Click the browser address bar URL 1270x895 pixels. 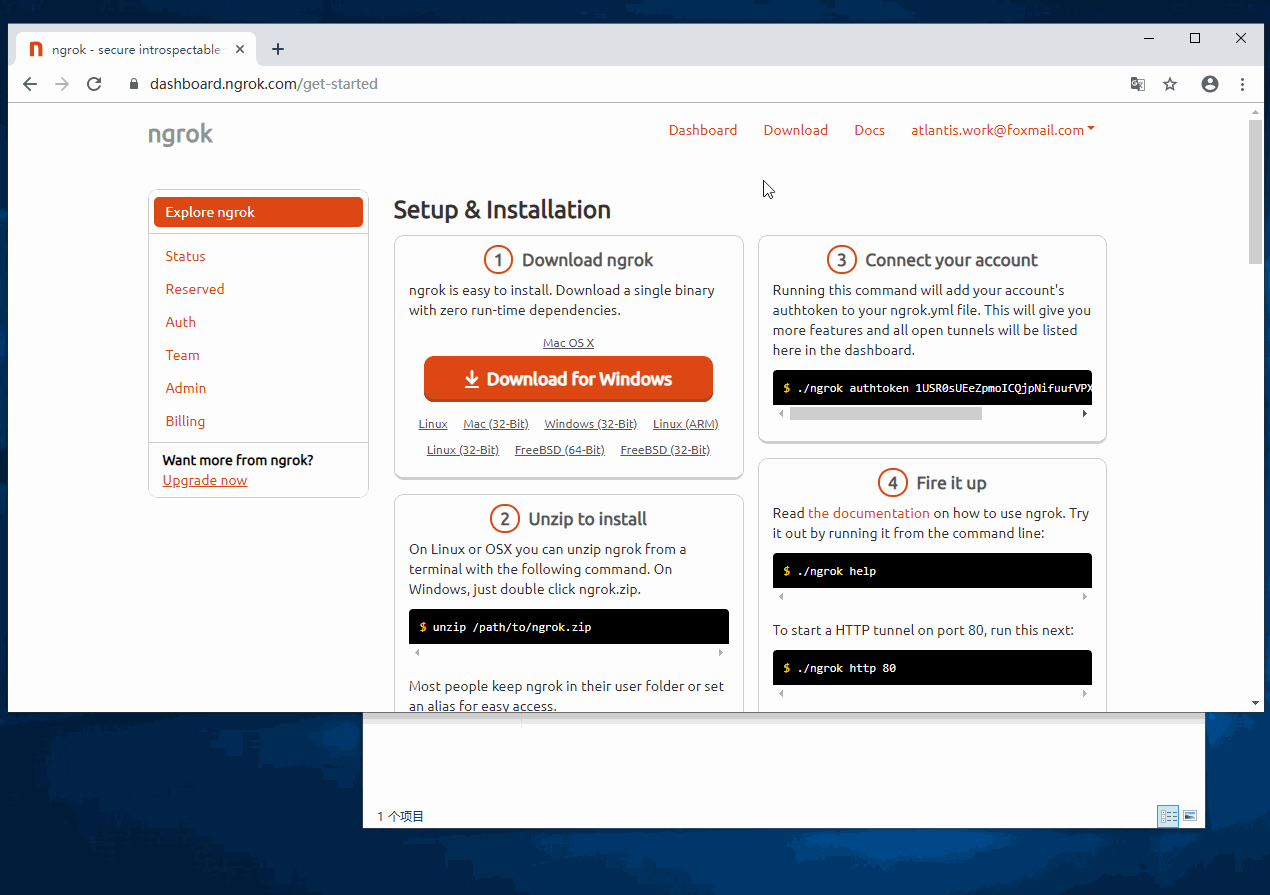pyautogui.click(x=264, y=84)
